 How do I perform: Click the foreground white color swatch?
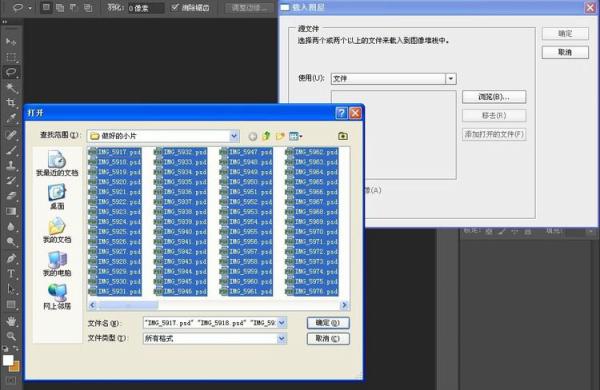tap(8, 360)
